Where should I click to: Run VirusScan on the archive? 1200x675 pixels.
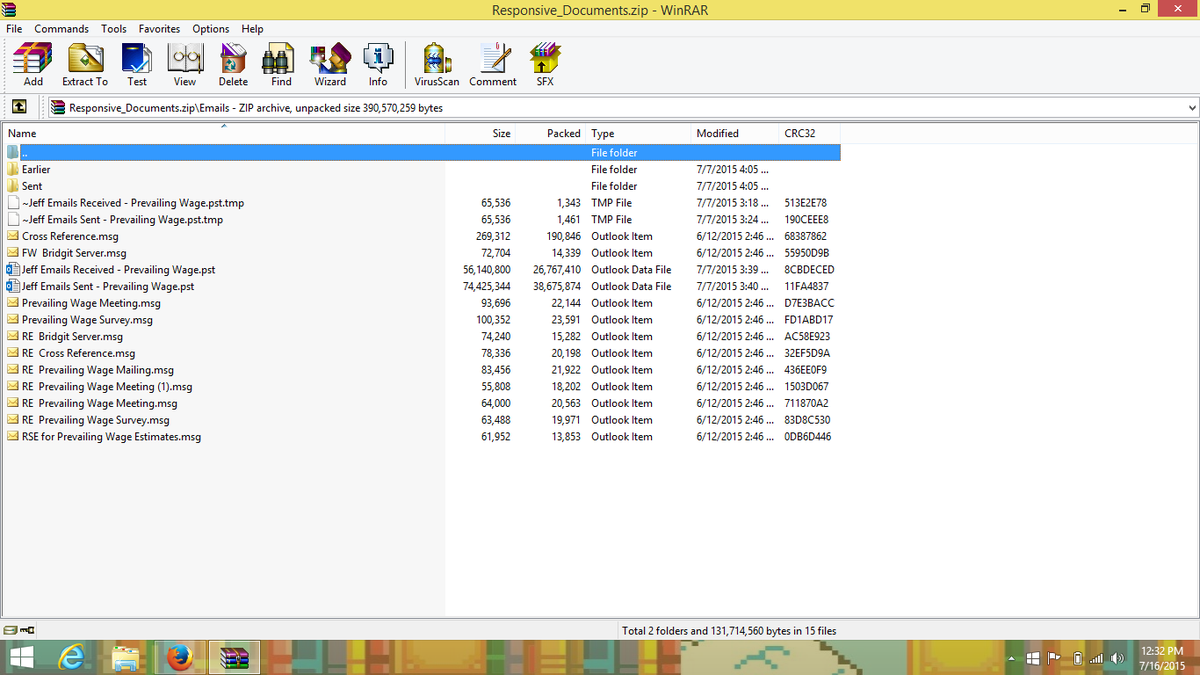point(437,65)
